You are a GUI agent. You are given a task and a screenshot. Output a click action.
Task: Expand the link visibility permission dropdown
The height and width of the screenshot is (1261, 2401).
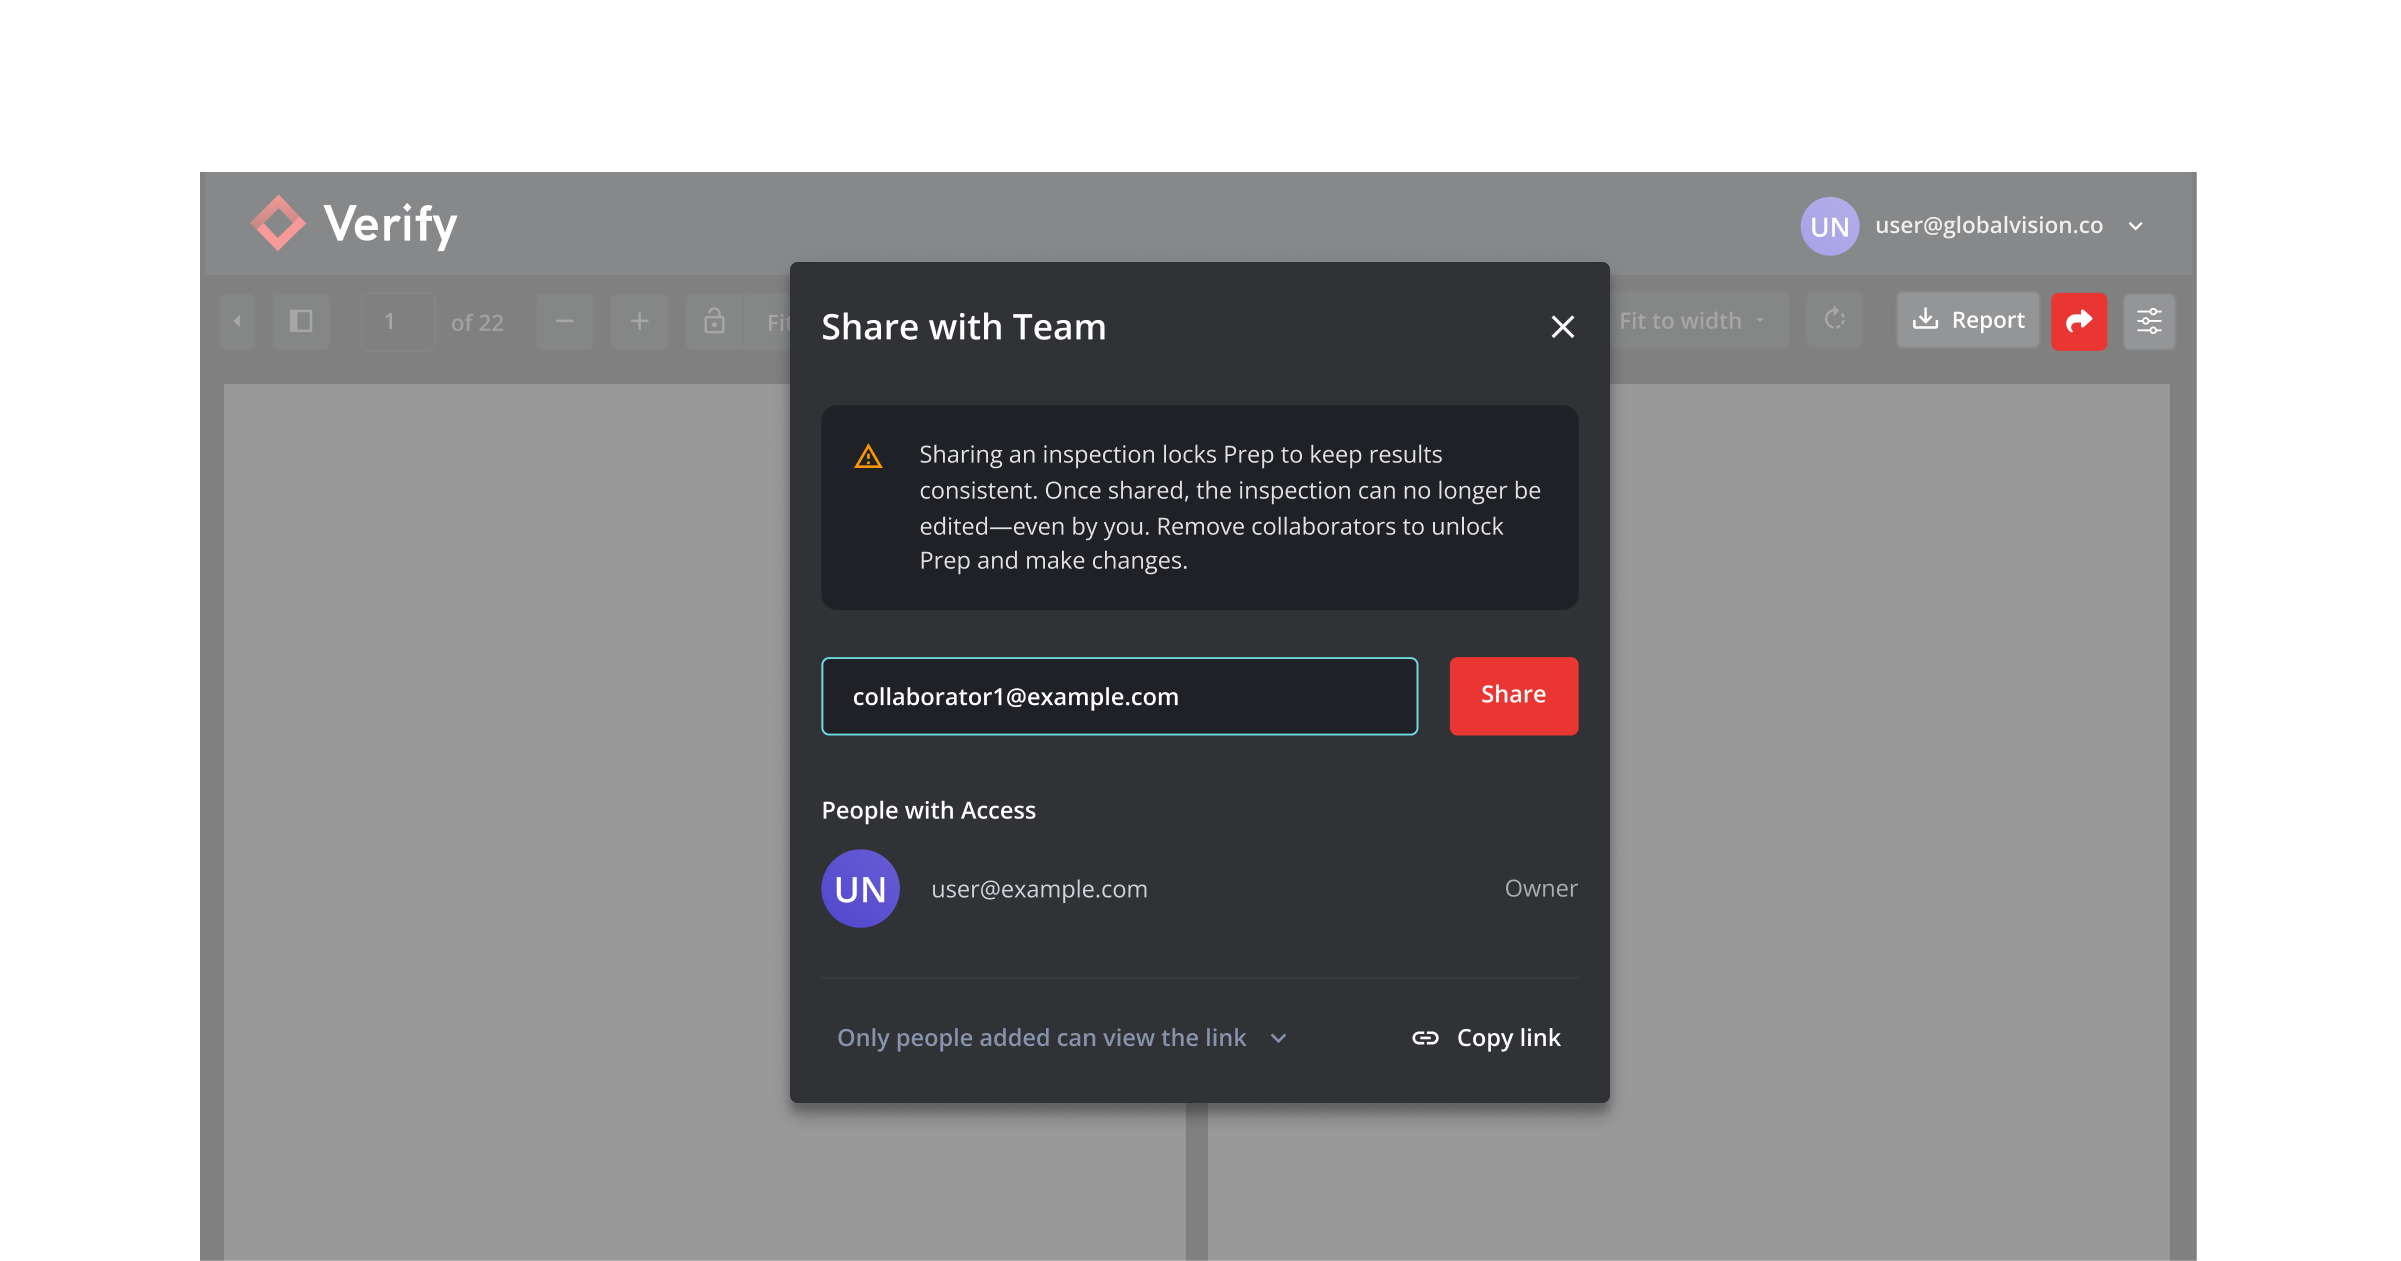coord(1062,1038)
